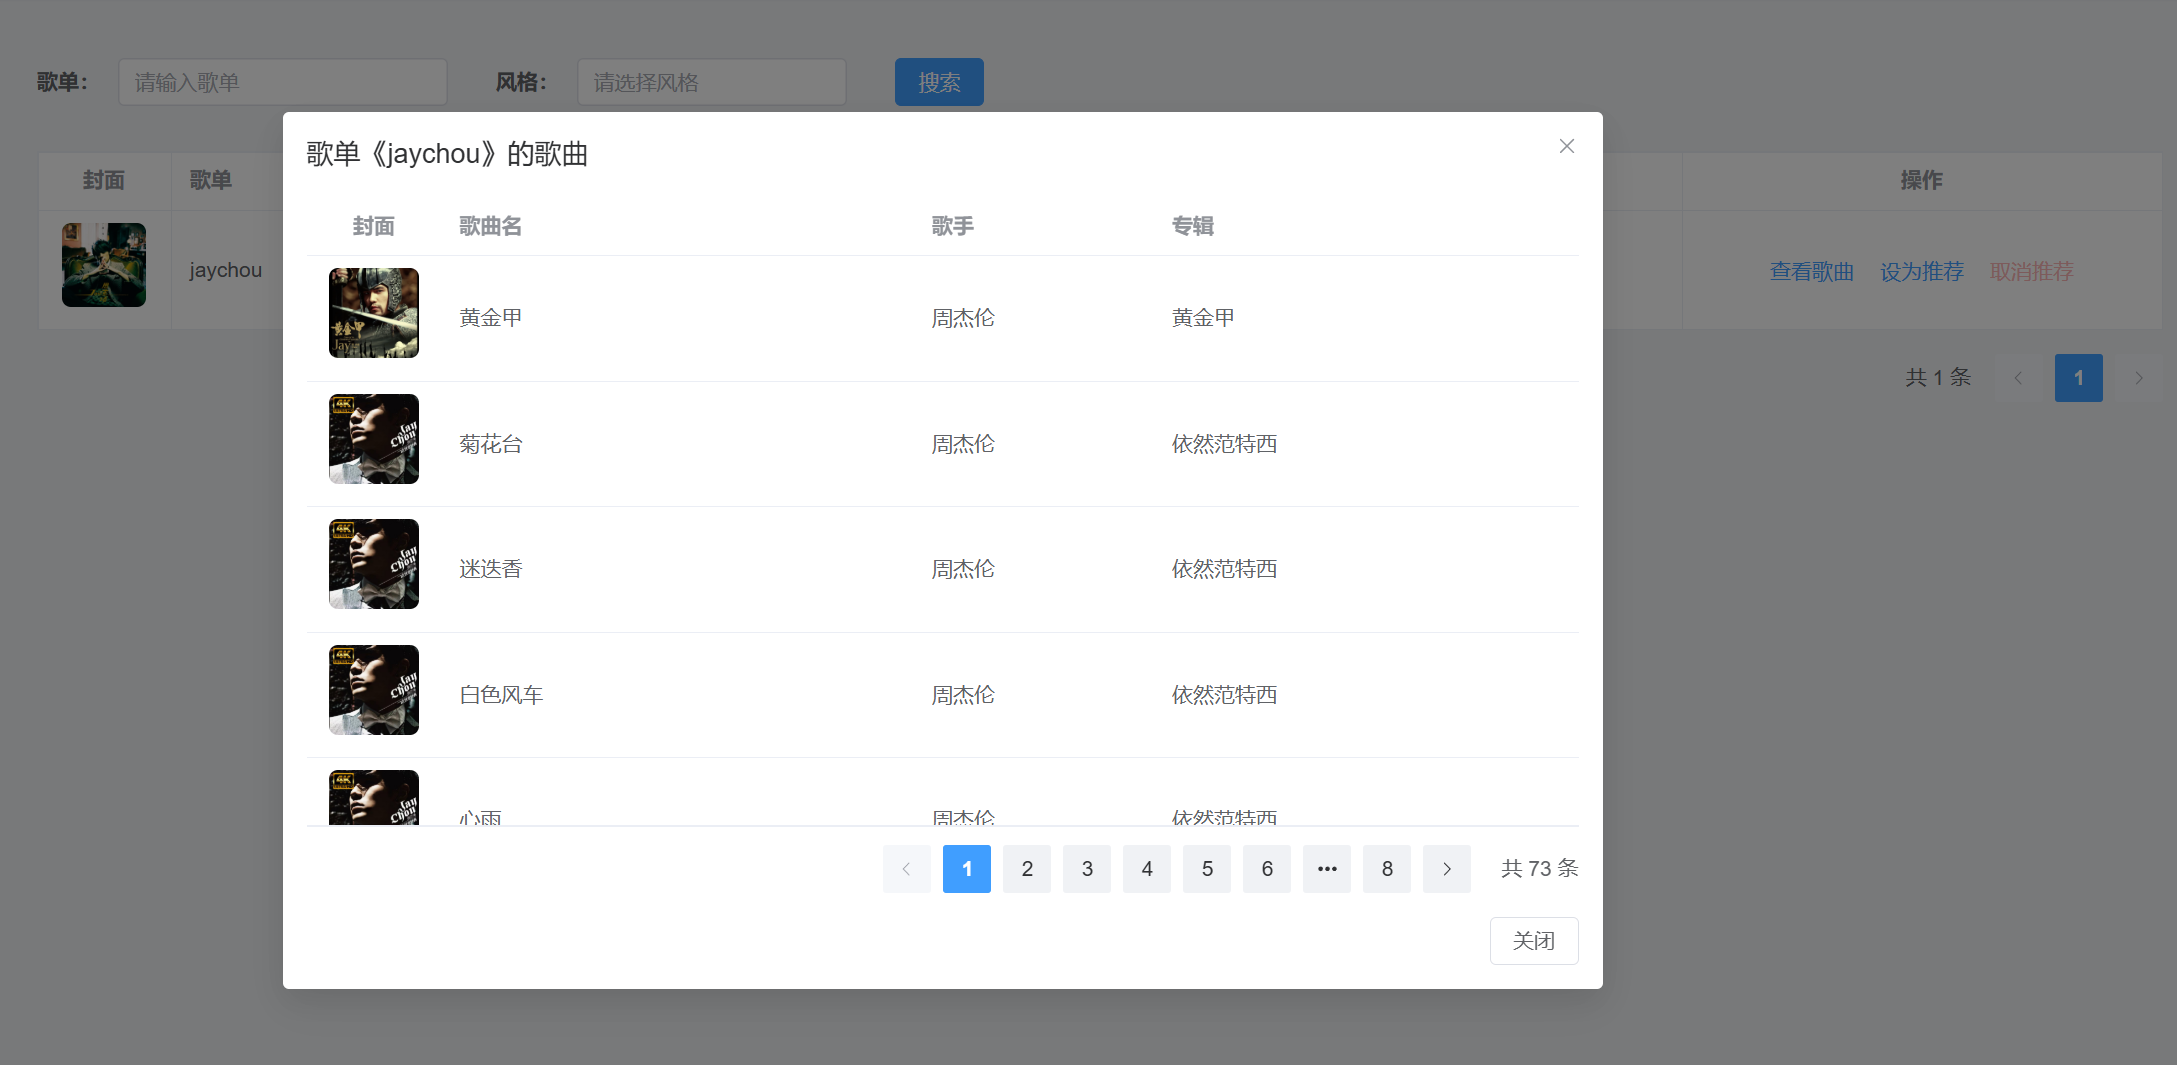The image size is (2177, 1065).
Task: Open the 请选择风格 style dropdown
Action: (711, 82)
